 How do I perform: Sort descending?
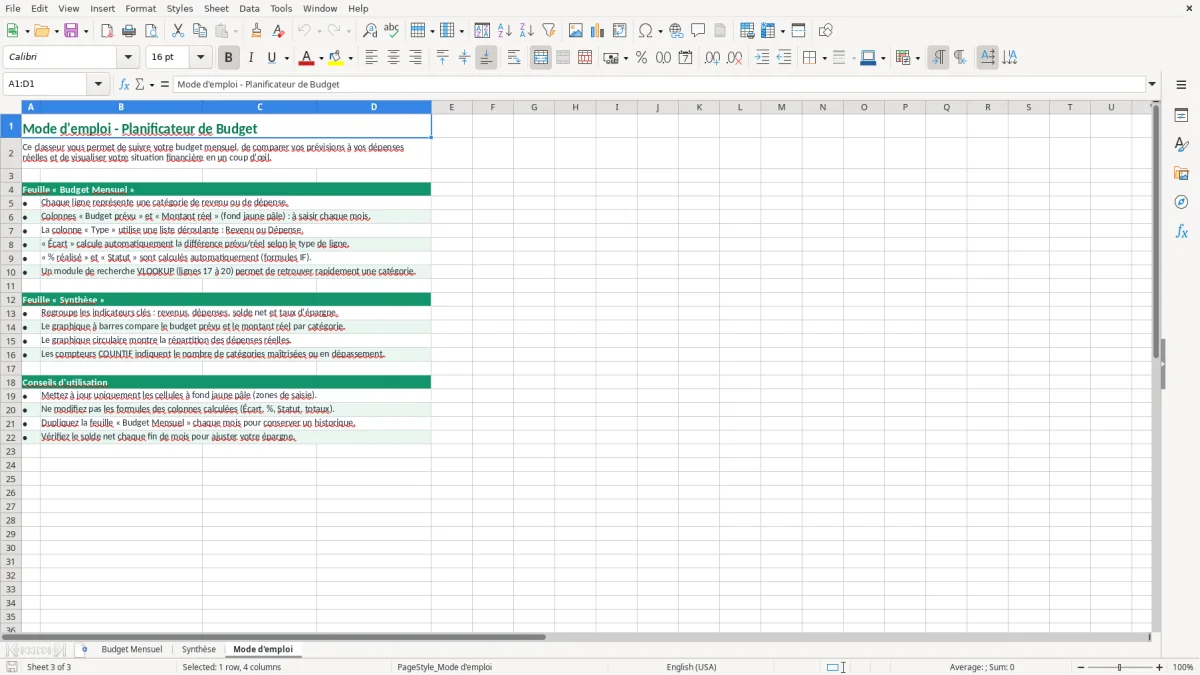pos(527,31)
